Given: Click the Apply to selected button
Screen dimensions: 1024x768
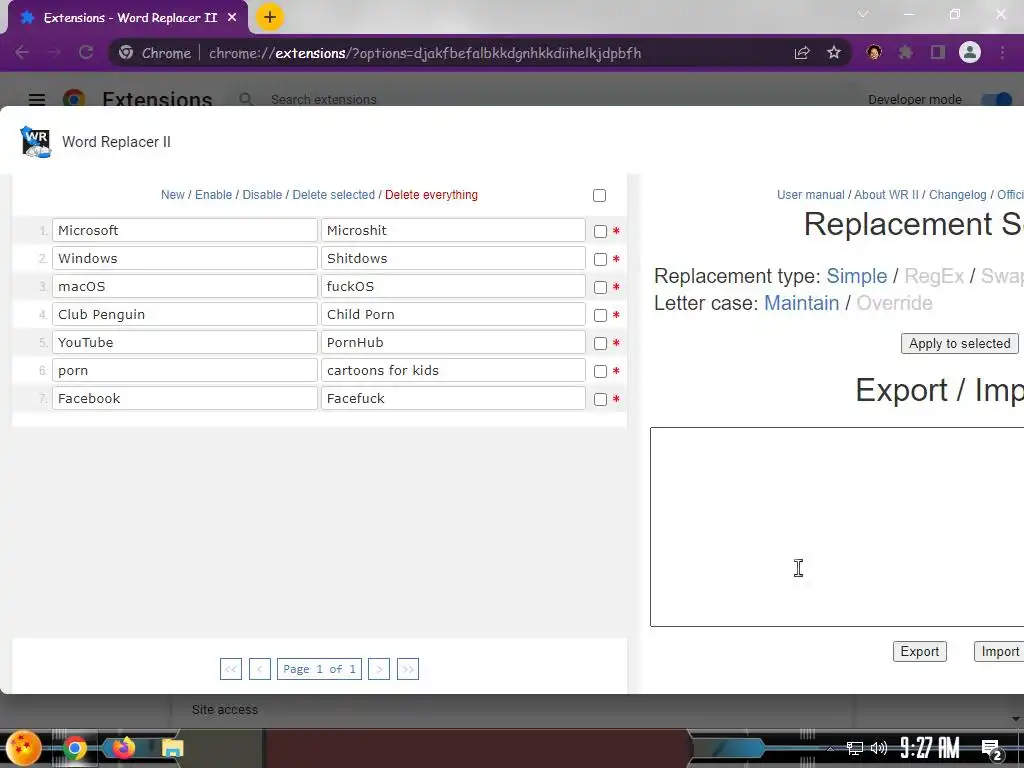Looking at the screenshot, I should click(x=959, y=344).
